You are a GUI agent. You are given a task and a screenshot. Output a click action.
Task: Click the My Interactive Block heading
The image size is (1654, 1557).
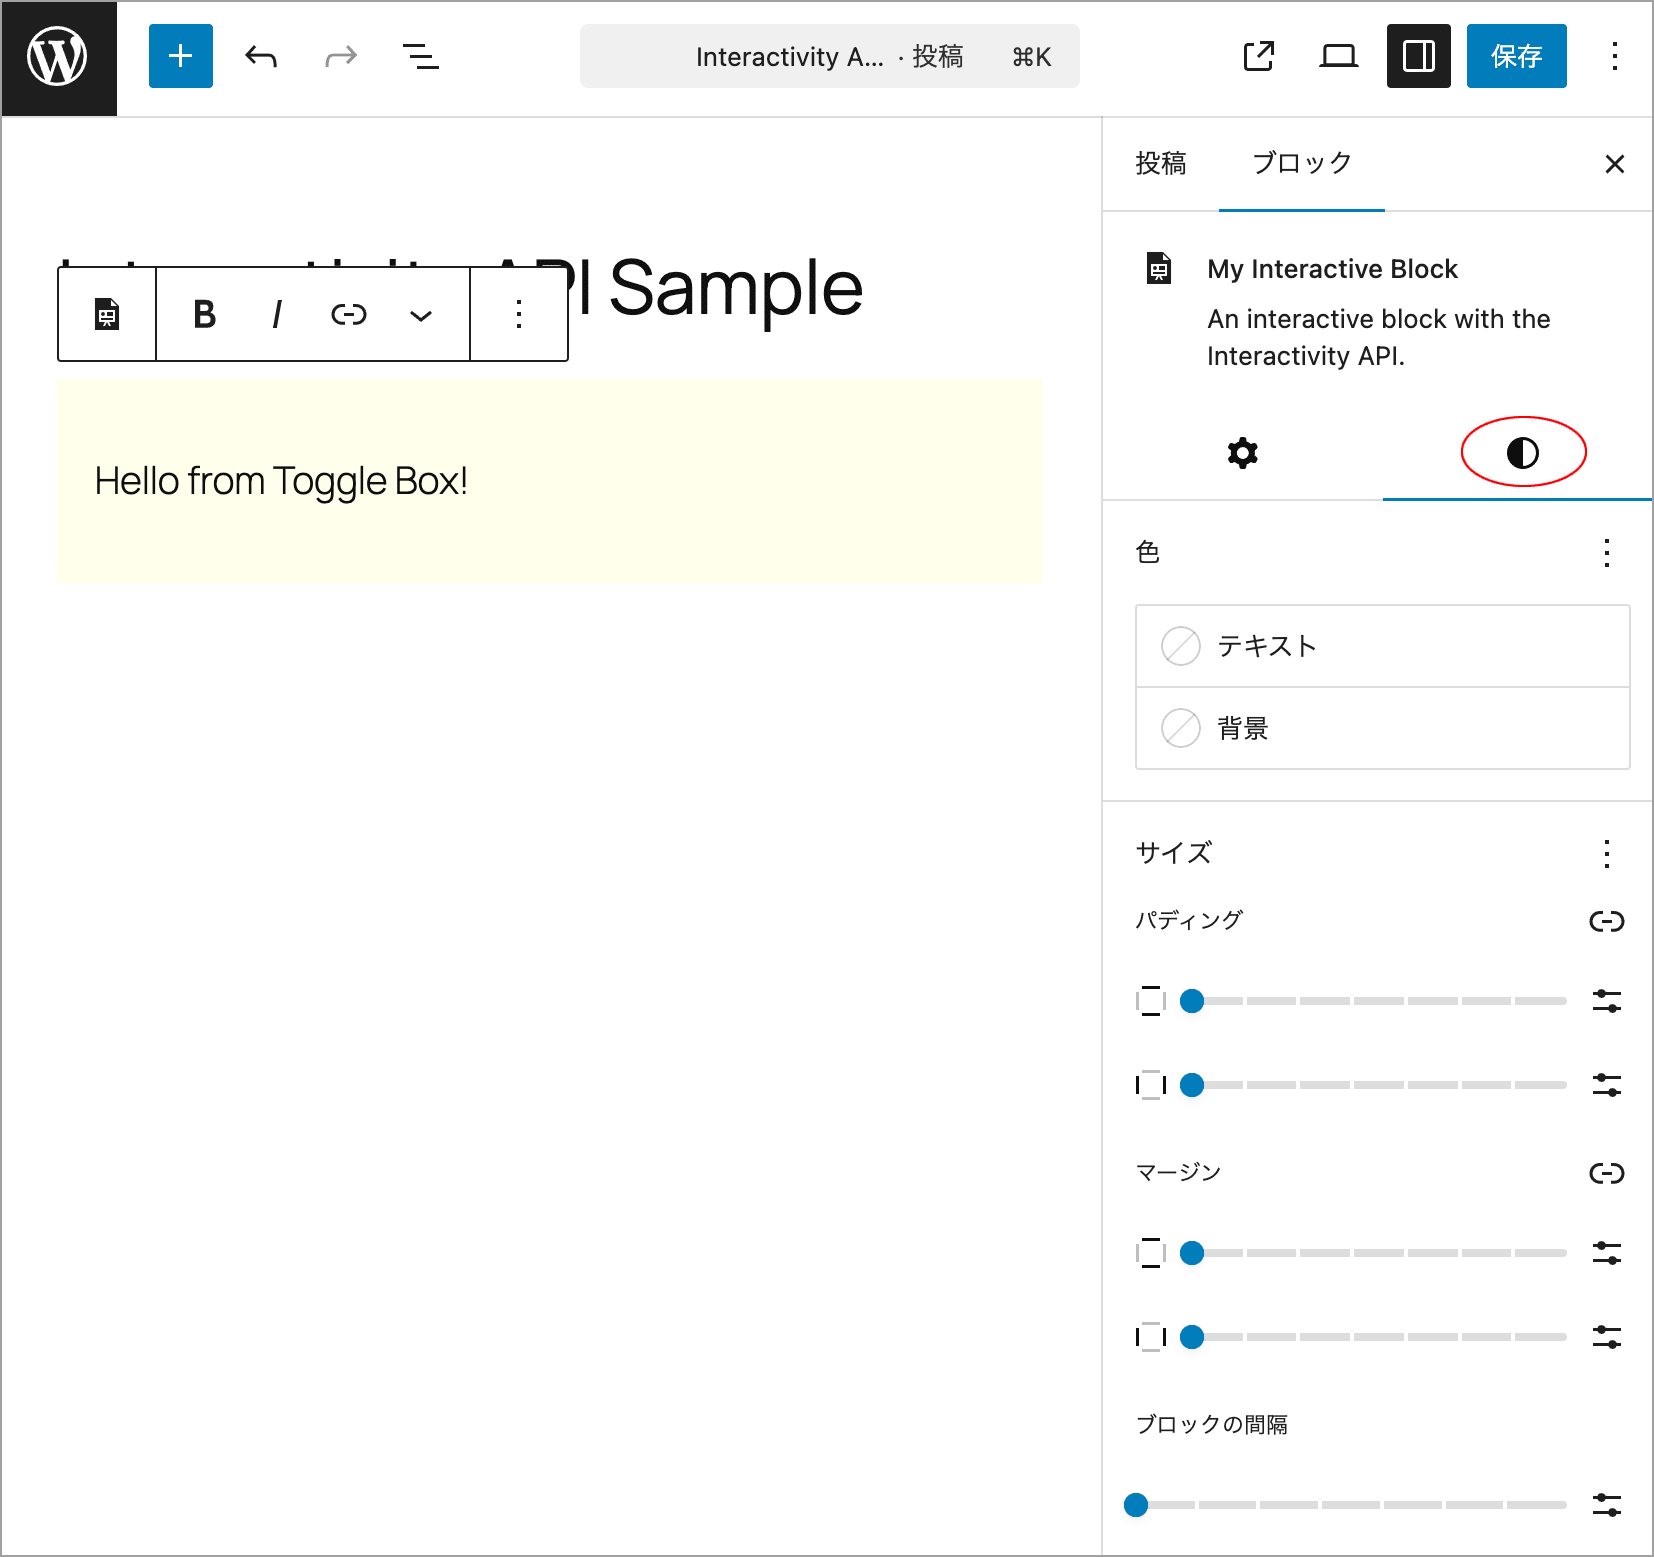click(1332, 269)
